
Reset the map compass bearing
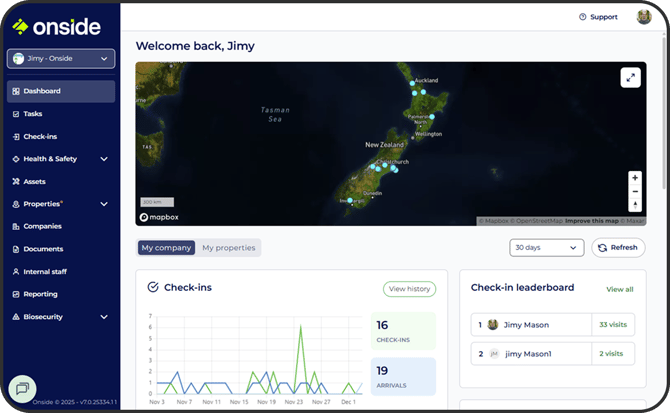[x=634, y=204]
